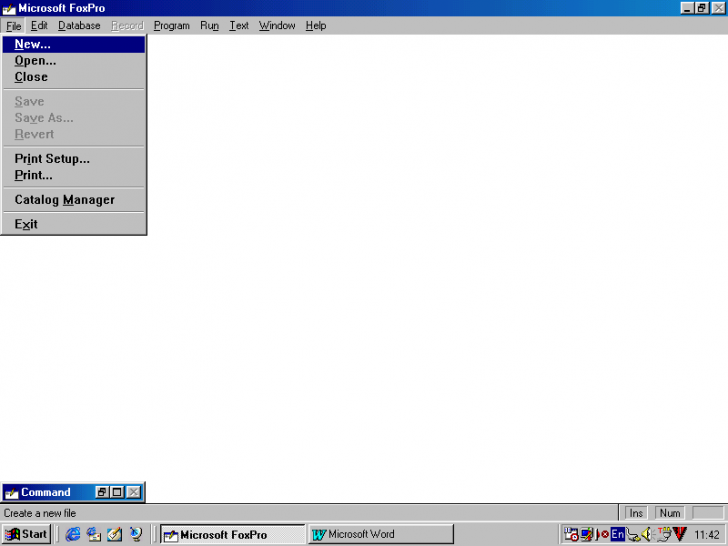The height and width of the screenshot is (546, 728).
Task: Select Close in the File menu
Action: click(31, 77)
